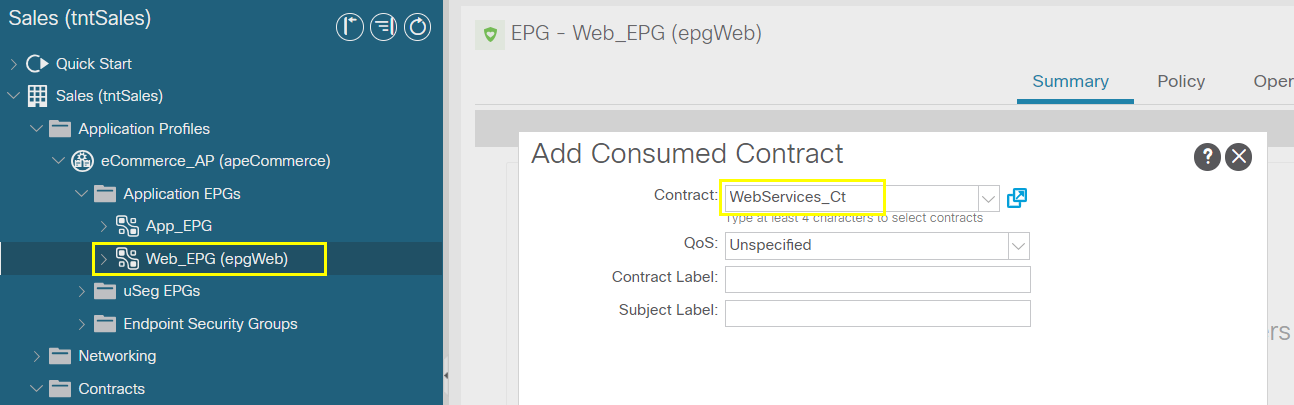Screen dimensions: 1294x405
Task: Open the Contract dropdown arrow
Action: click(x=988, y=198)
